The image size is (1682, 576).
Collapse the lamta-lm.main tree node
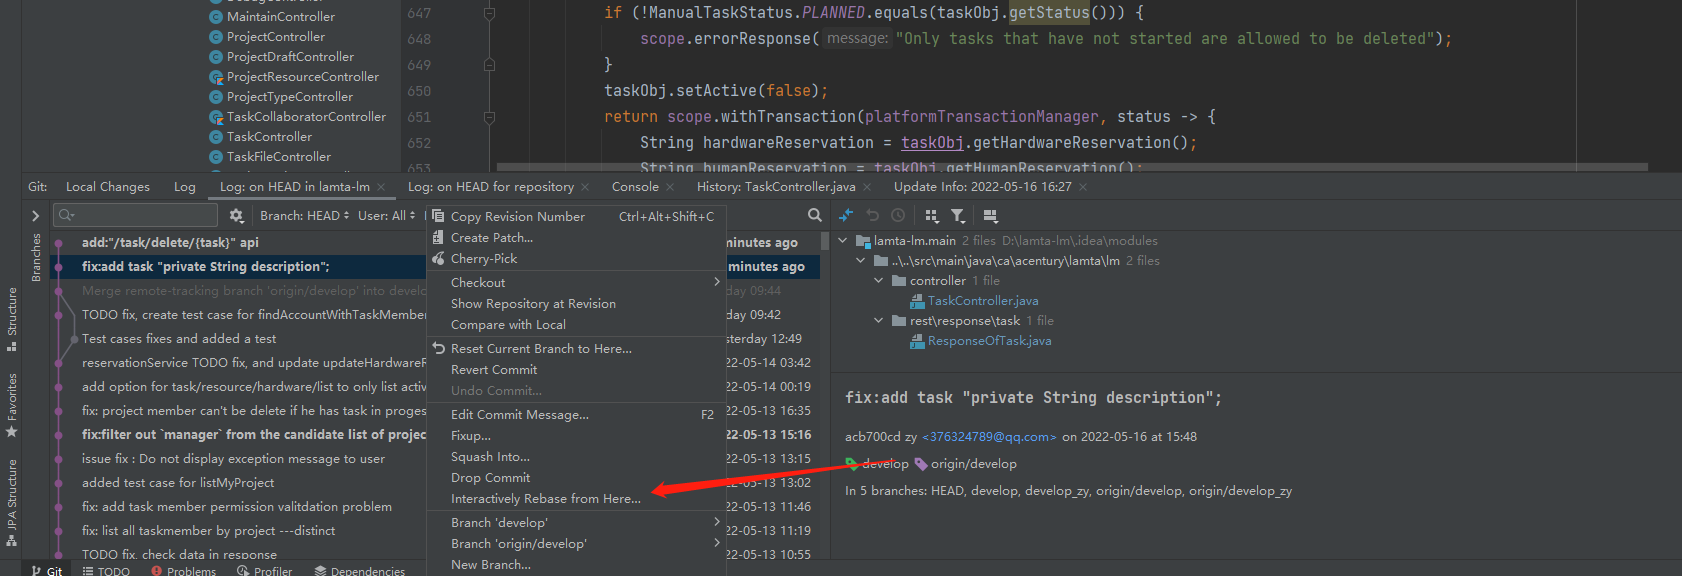pos(843,241)
